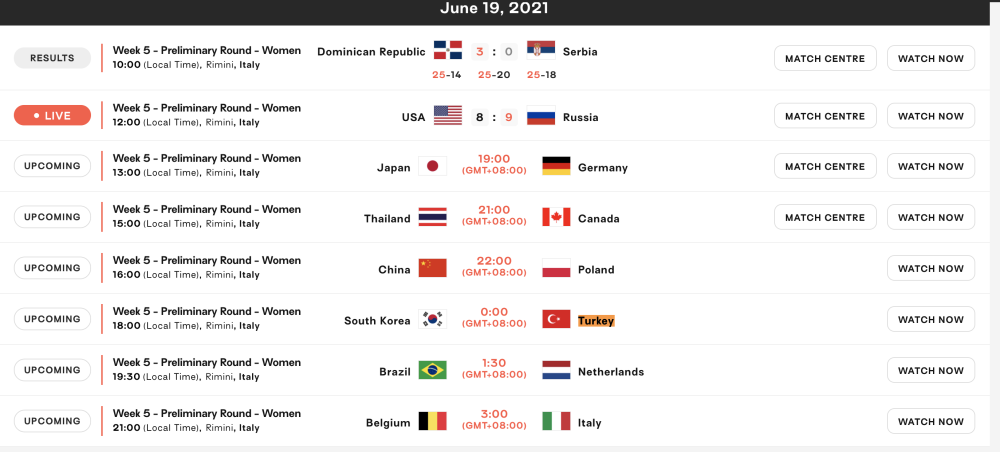Viewport: 1000px width, 452px height.
Task: Click the Japan flag icon
Action: (x=432, y=166)
